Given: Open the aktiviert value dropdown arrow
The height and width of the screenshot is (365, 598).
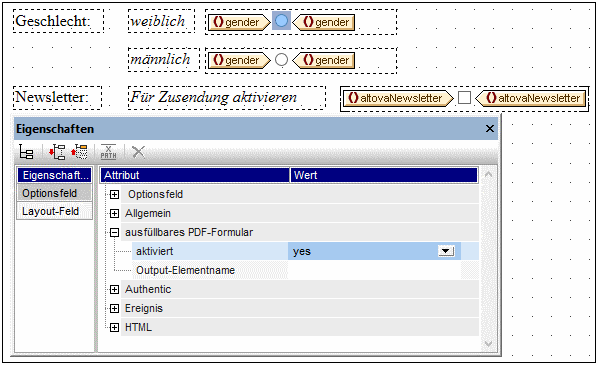Looking at the screenshot, I should point(446,251).
